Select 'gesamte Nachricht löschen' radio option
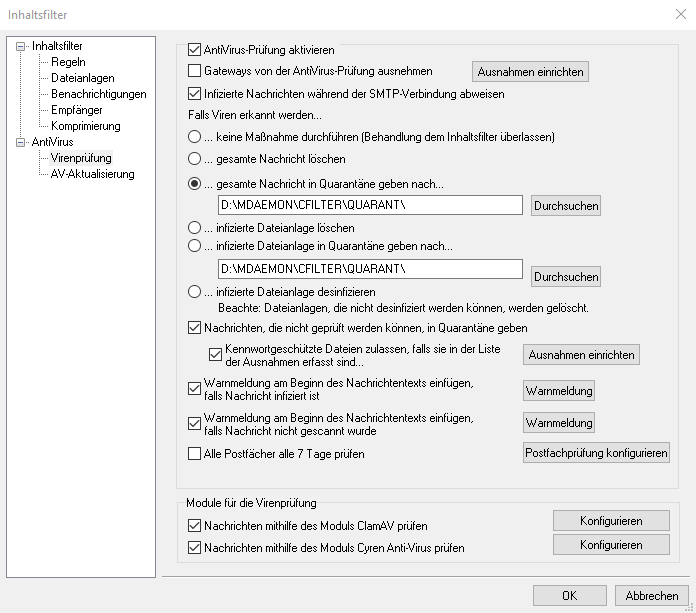This screenshot has width=696, height=613. [x=195, y=159]
